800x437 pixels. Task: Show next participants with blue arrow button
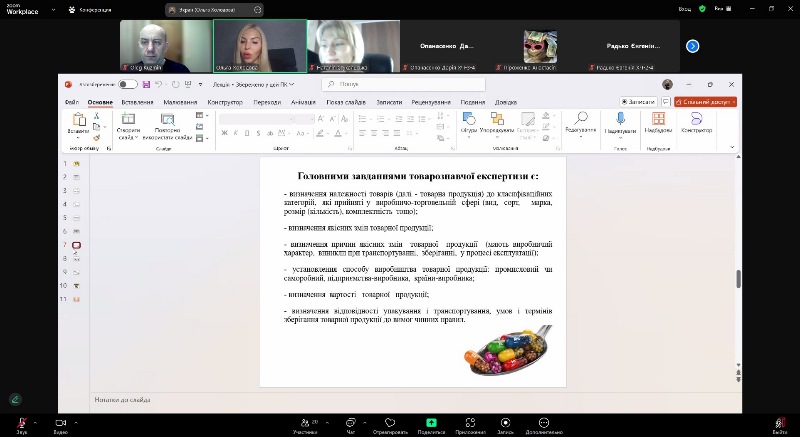(x=692, y=45)
